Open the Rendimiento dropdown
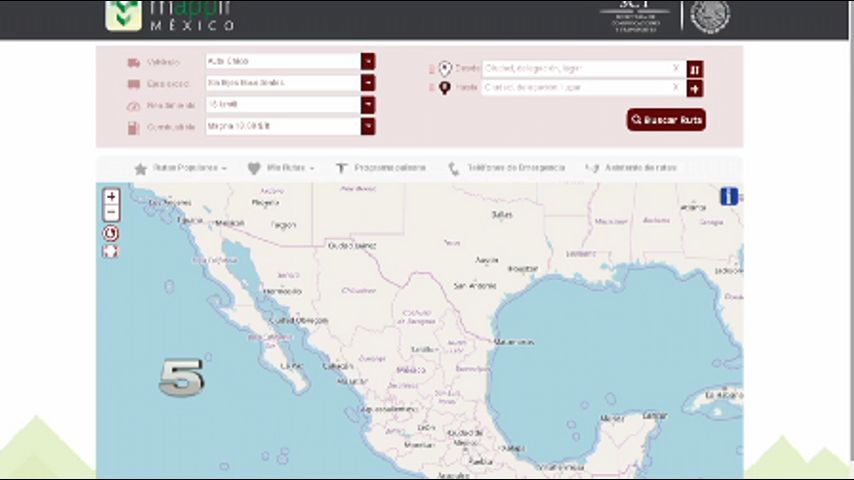854x480 pixels. pos(368,105)
